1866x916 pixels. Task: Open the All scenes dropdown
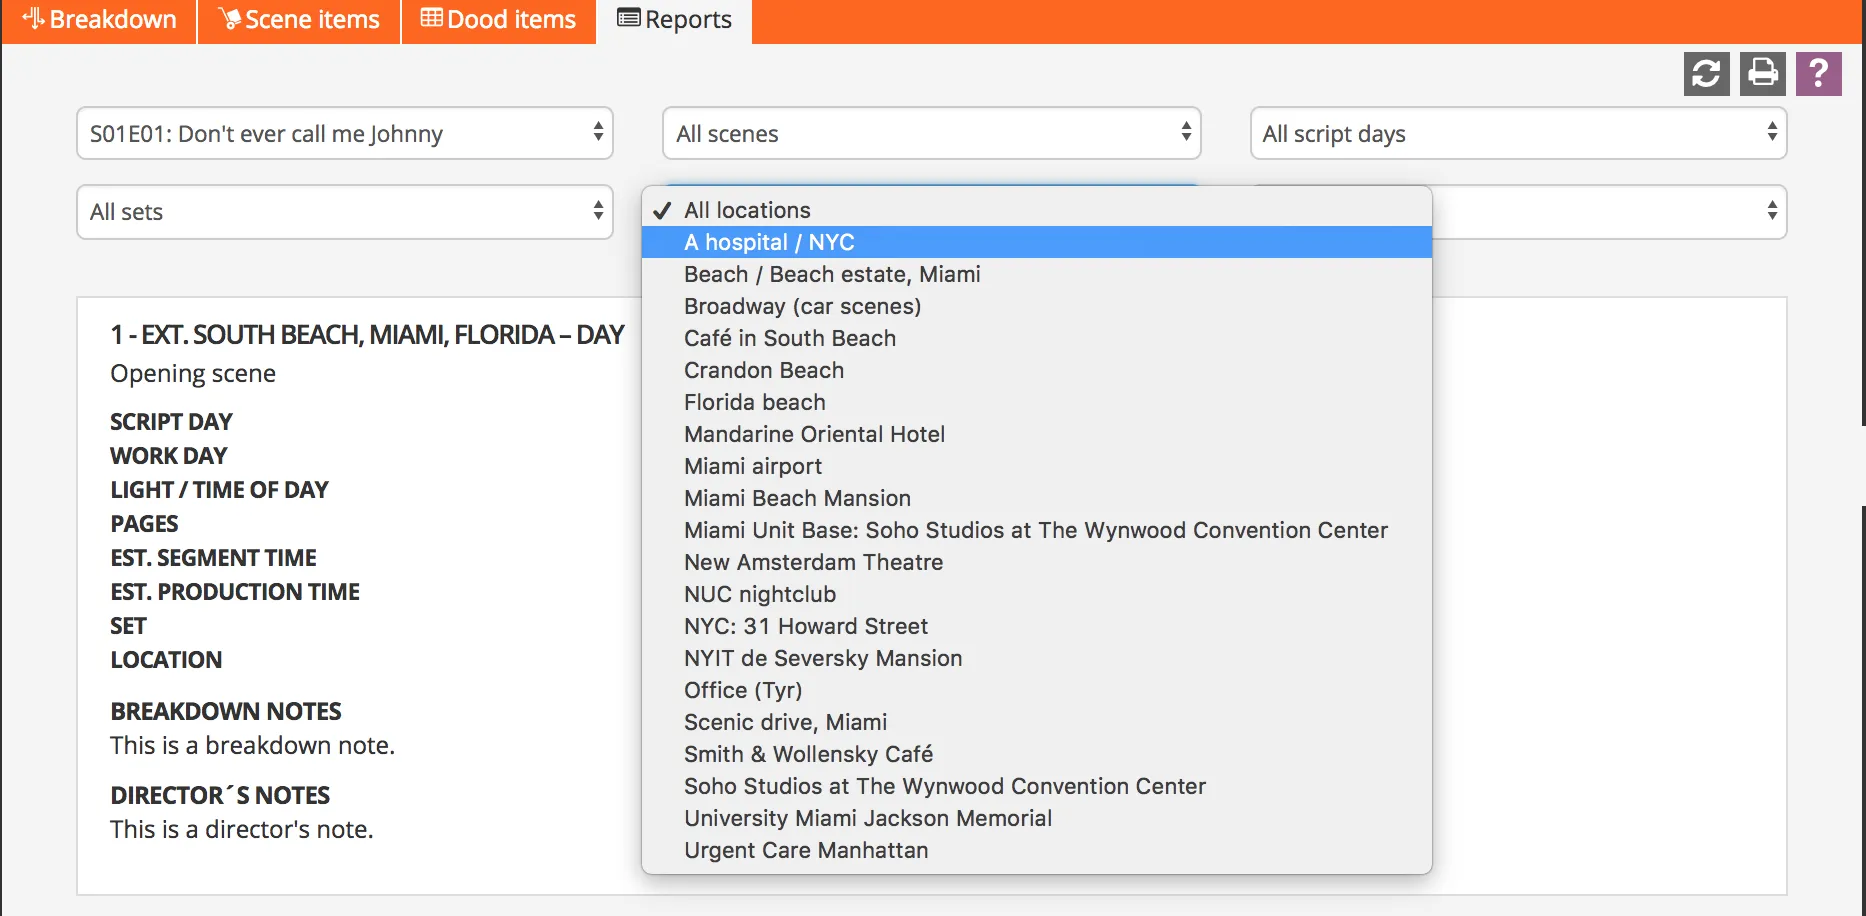[931, 133]
